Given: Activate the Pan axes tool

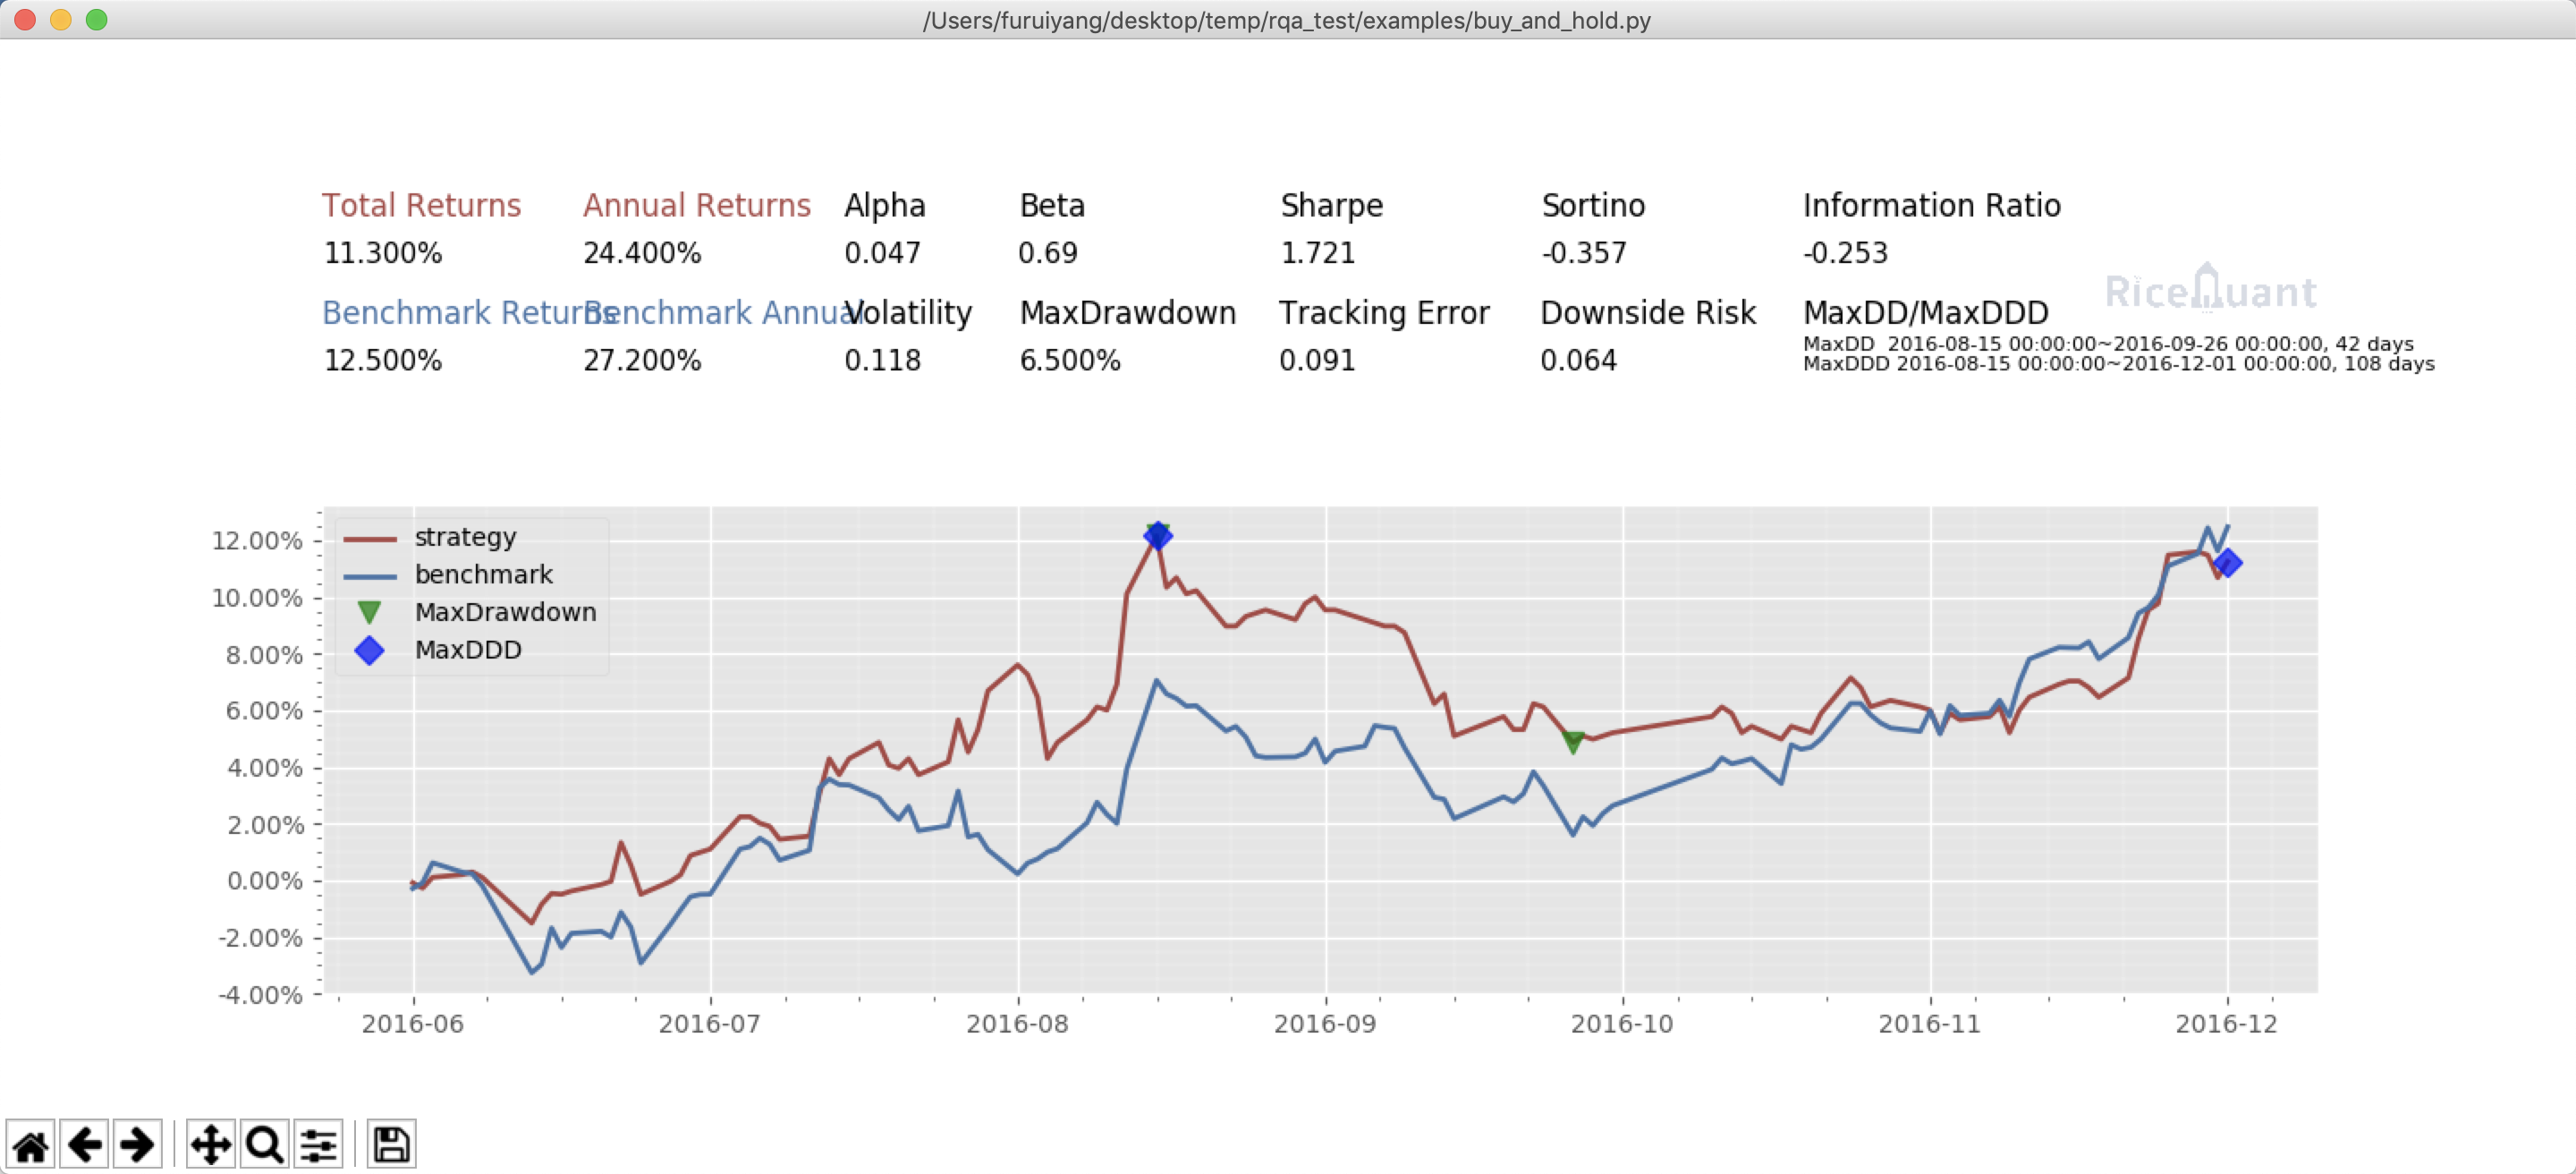Looking at the screenshot, I should (211, 1144).
